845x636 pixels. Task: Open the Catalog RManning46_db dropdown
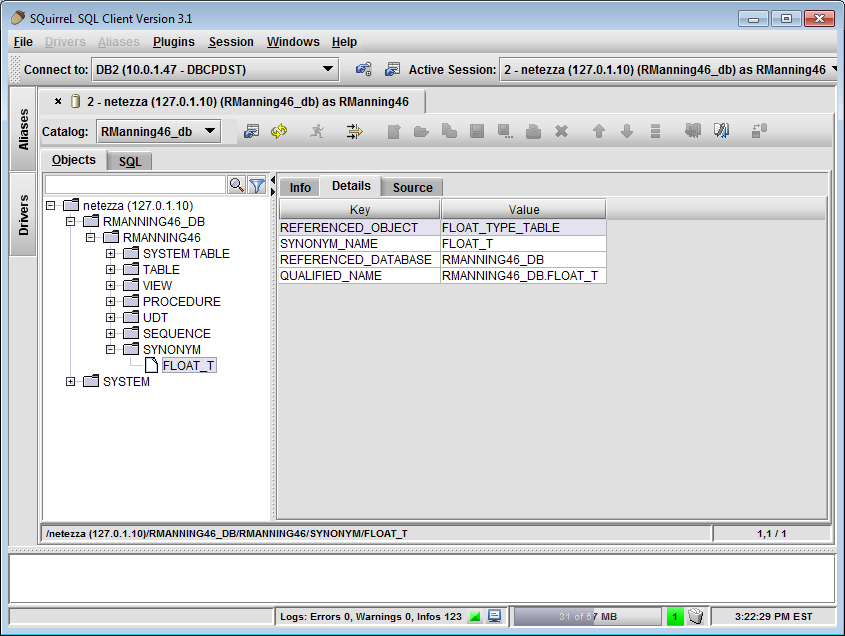click(x=210, y=131)
